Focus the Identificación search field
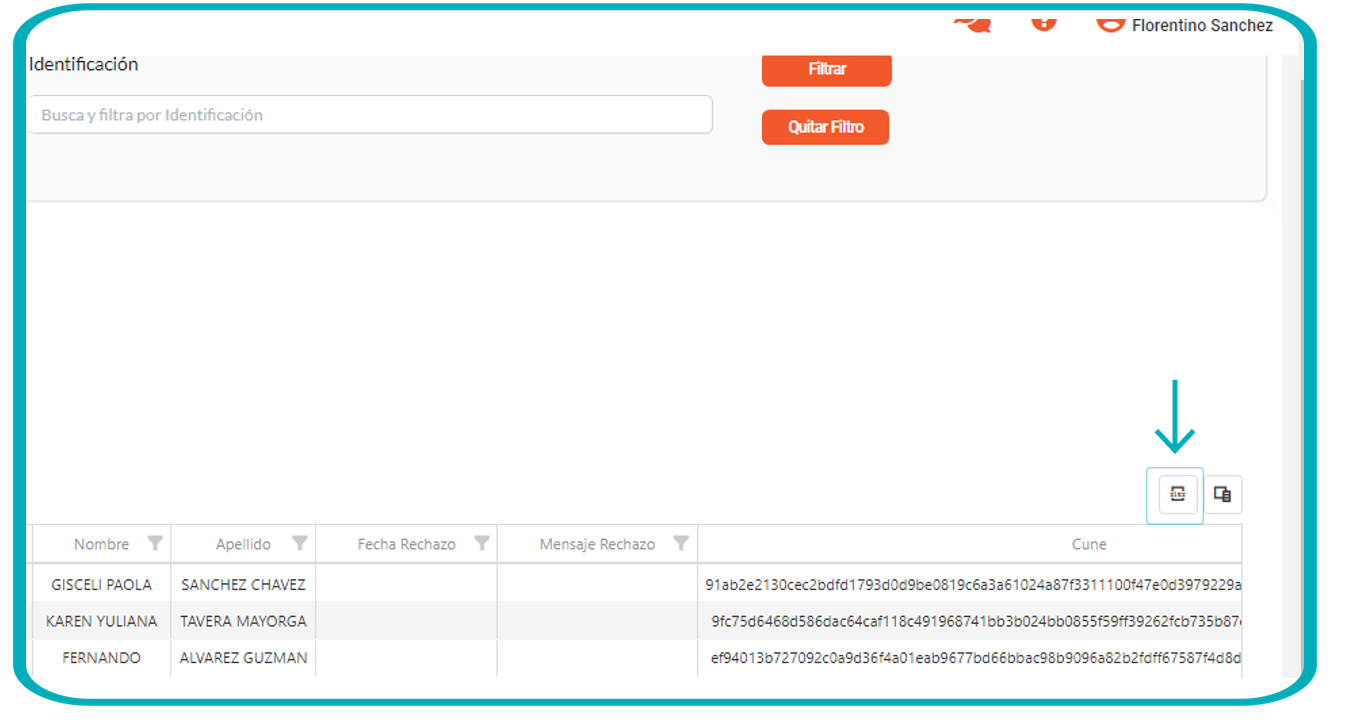1347x722 pixels. coord(369,115)
